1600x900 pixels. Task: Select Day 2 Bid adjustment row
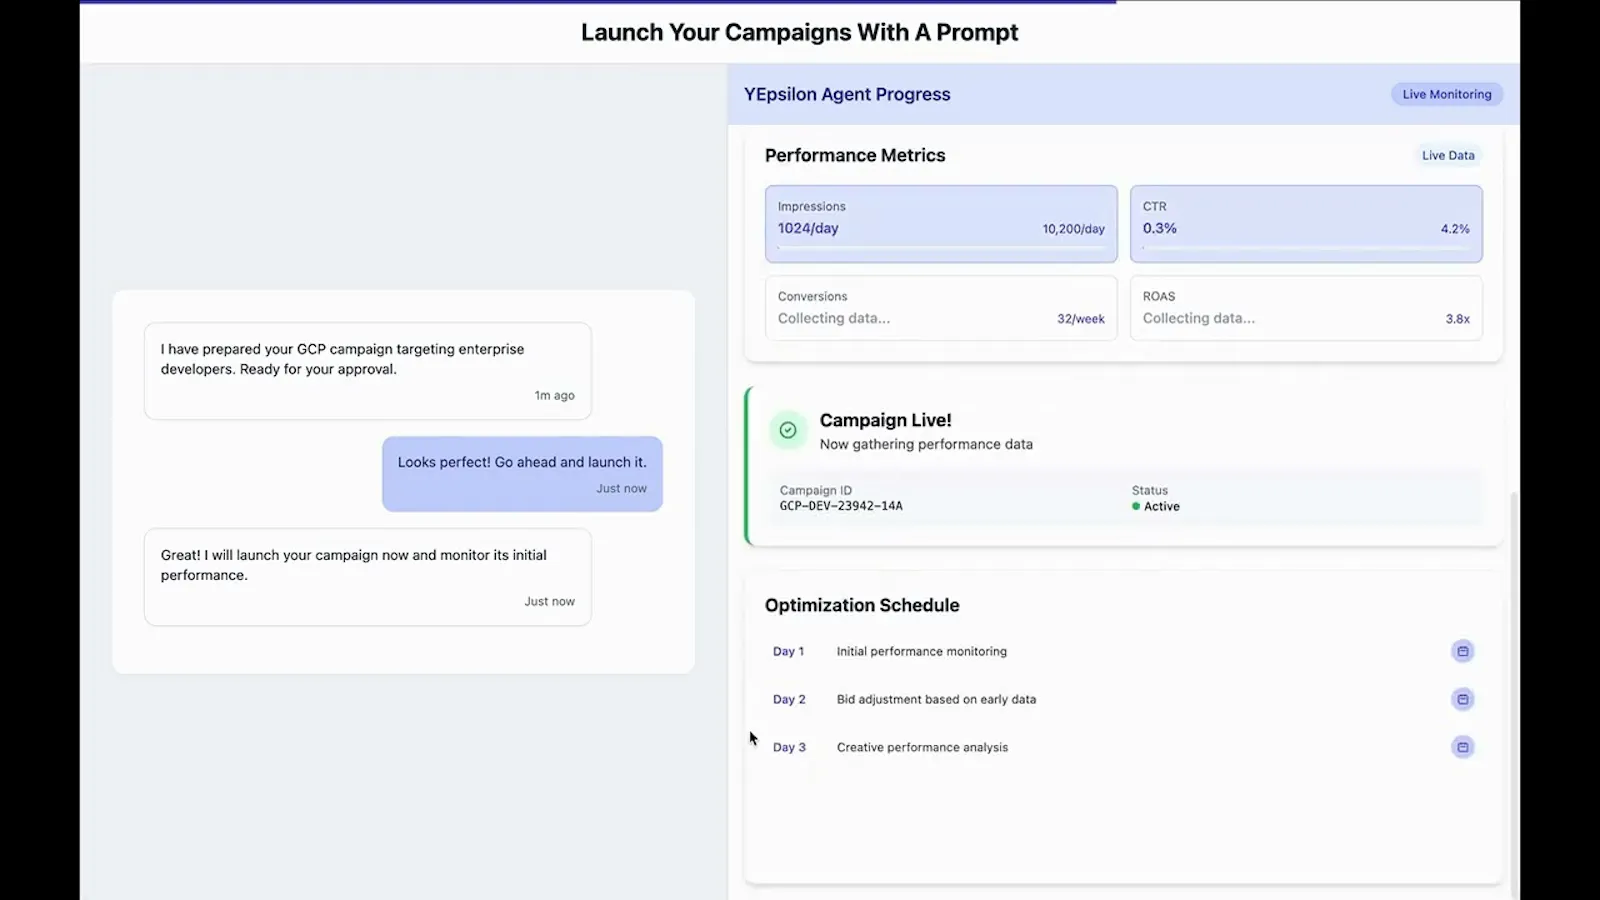coord(1122,699)
